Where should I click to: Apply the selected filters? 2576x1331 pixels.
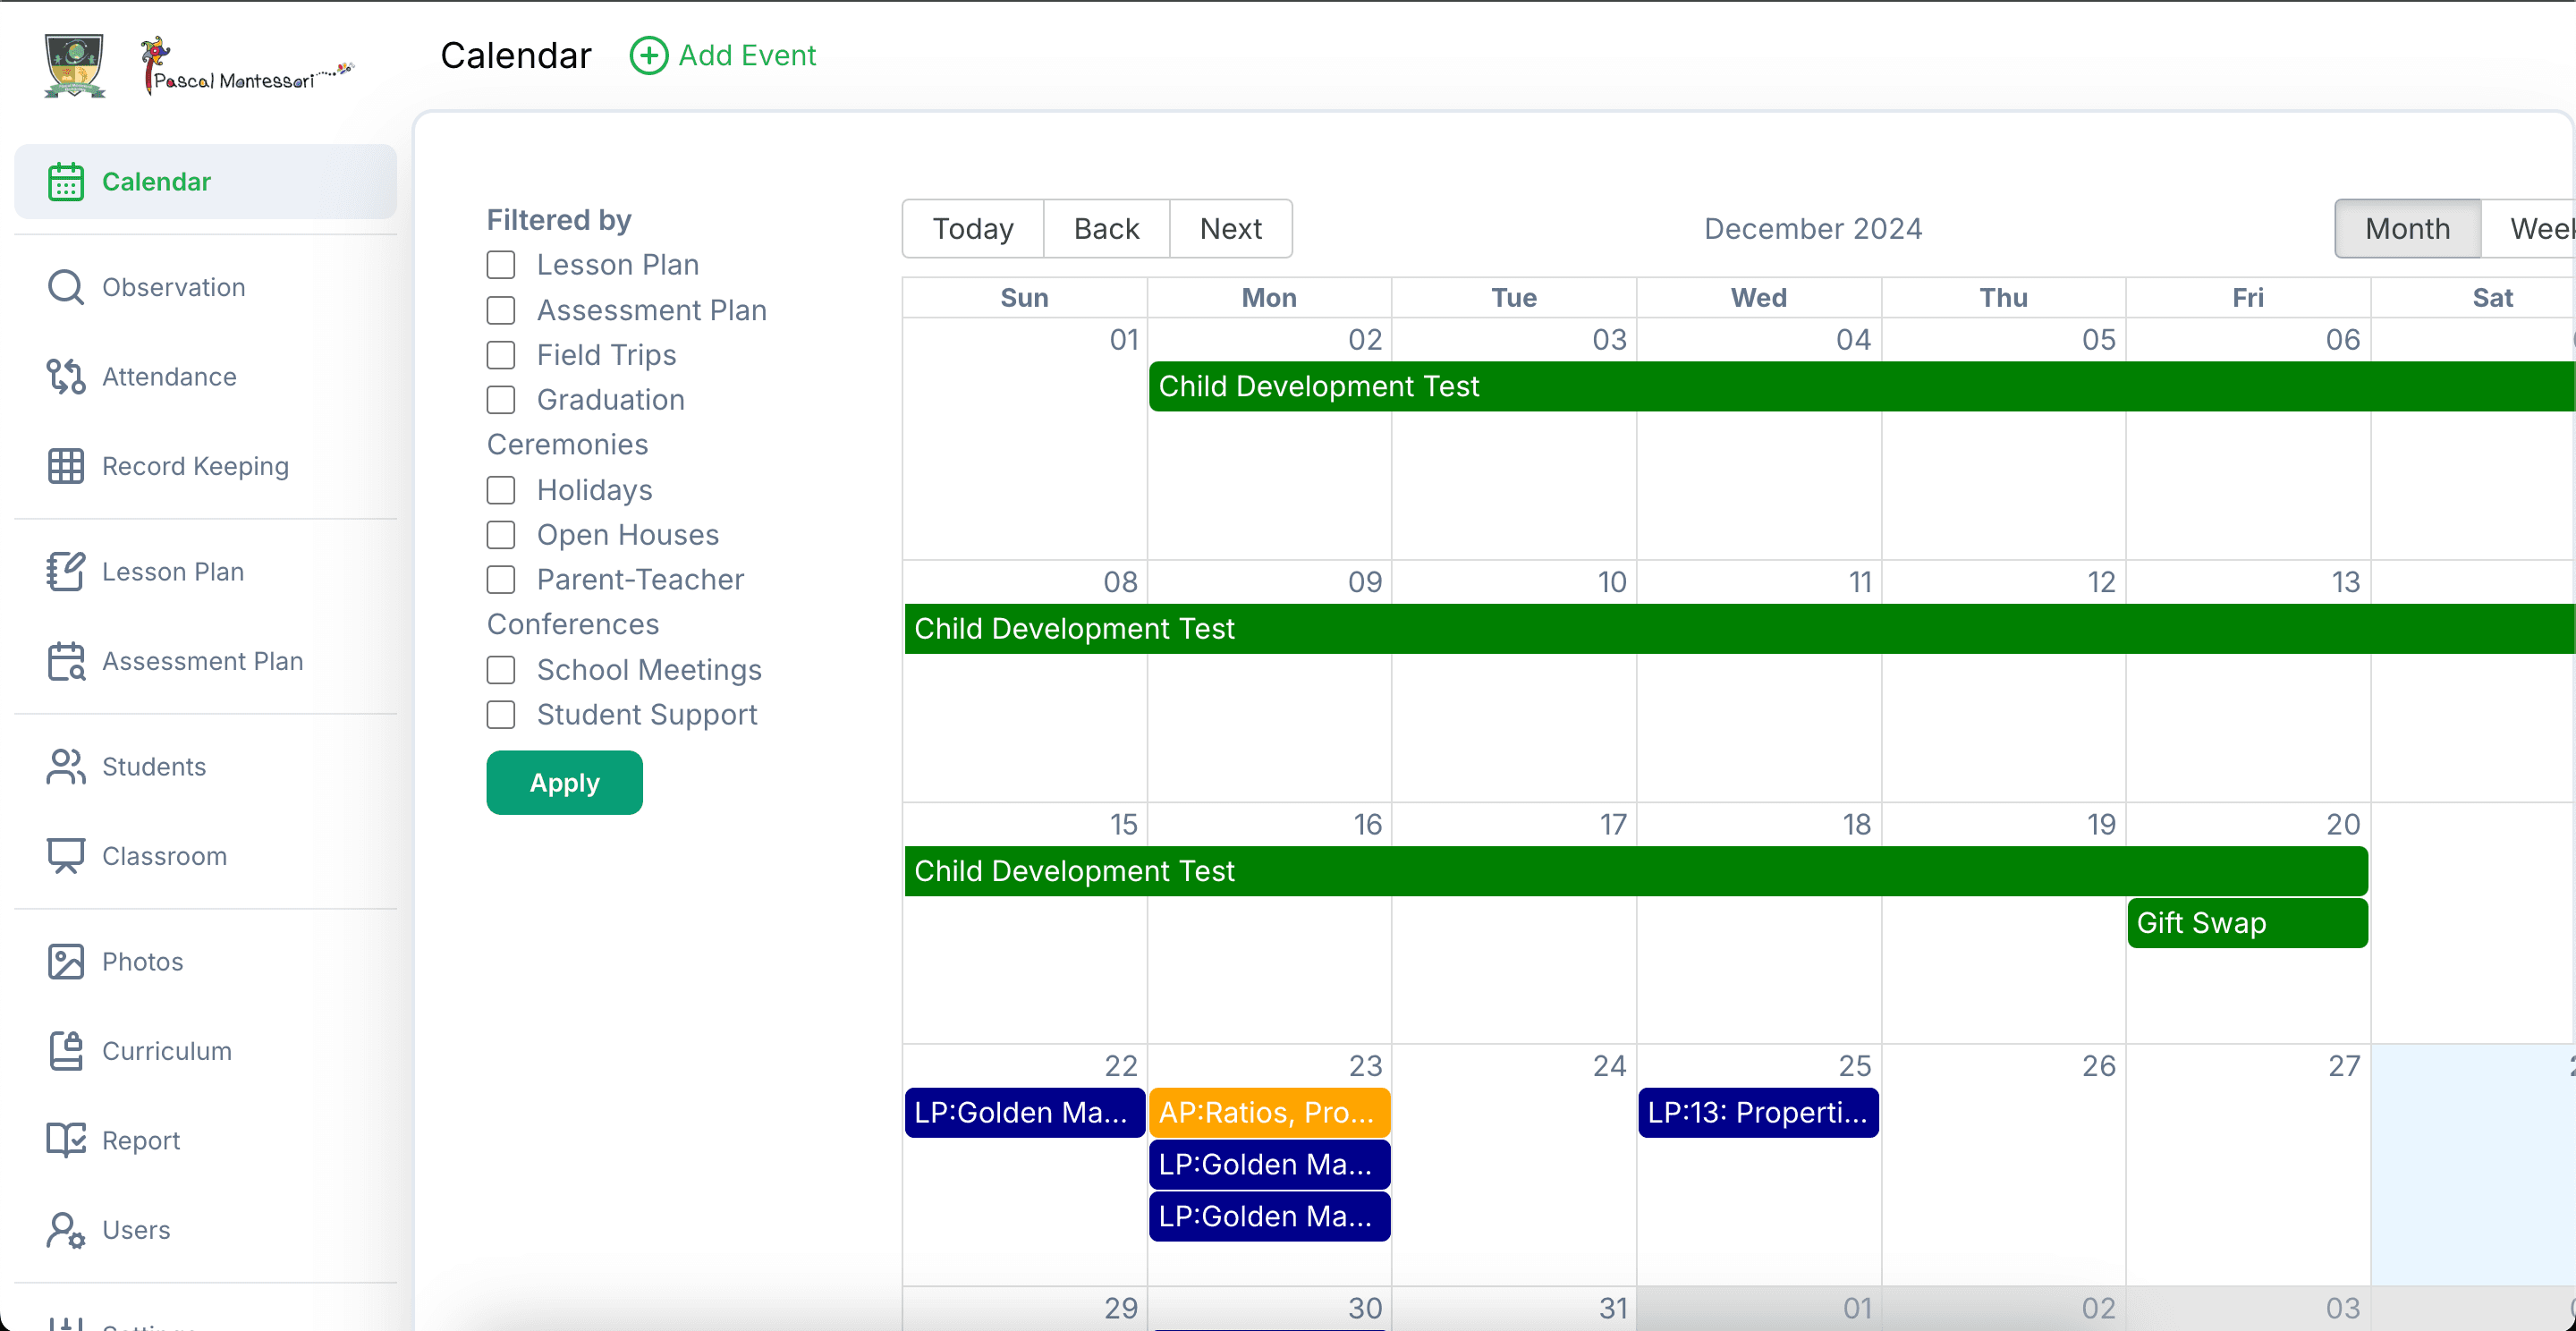[x=564, y=783]
